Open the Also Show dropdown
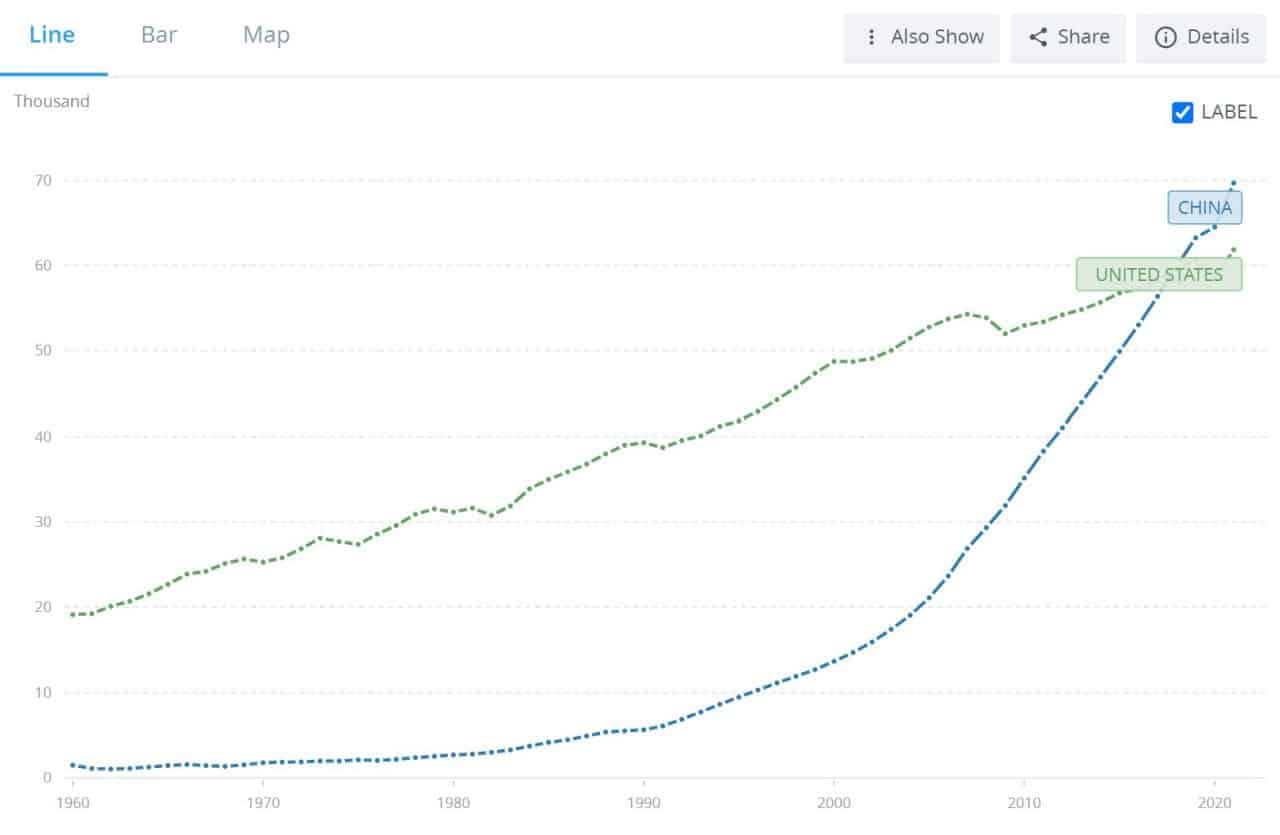This screenshot has width=1280, height=835. (x=922, y=37)
